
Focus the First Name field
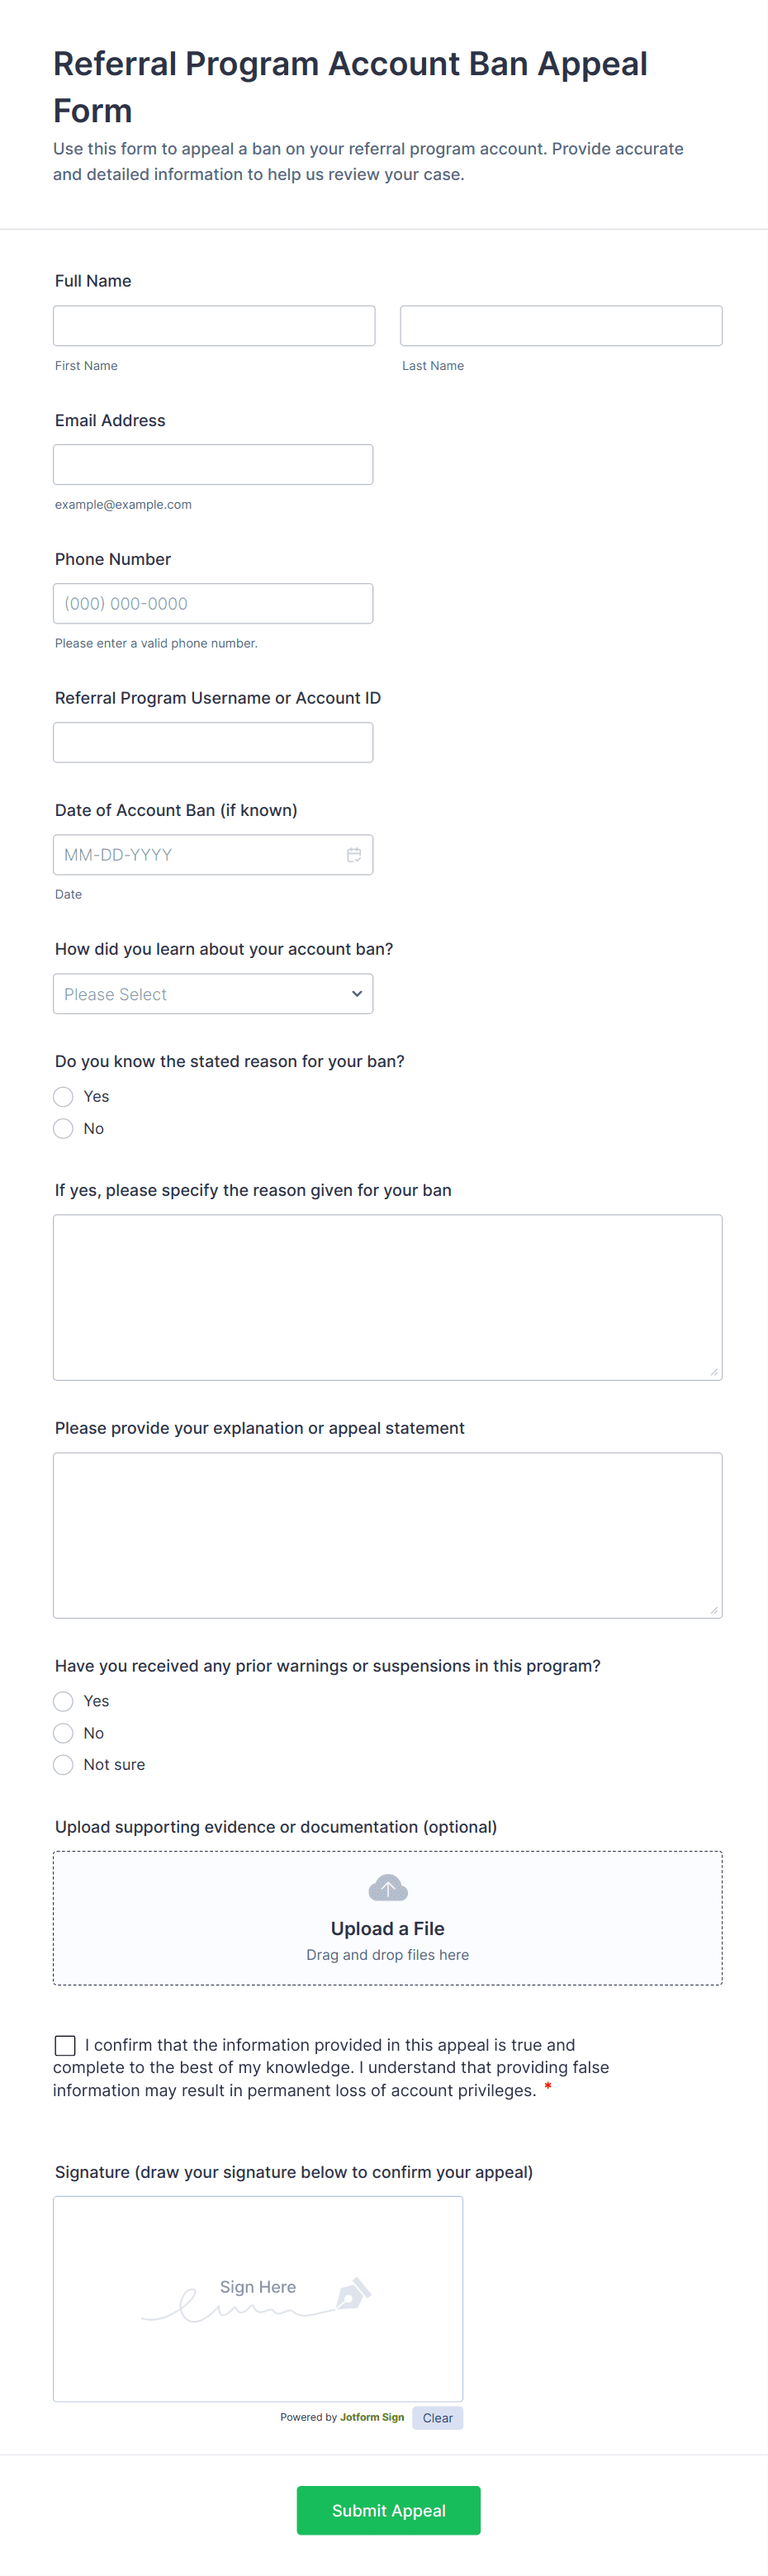click(214, 326)
